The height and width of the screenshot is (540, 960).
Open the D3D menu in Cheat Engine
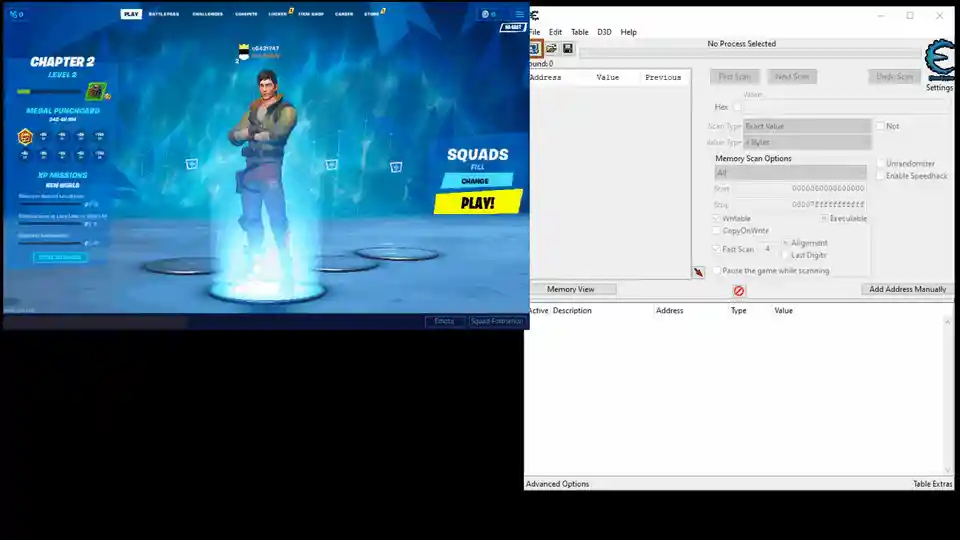click(604, 32)
